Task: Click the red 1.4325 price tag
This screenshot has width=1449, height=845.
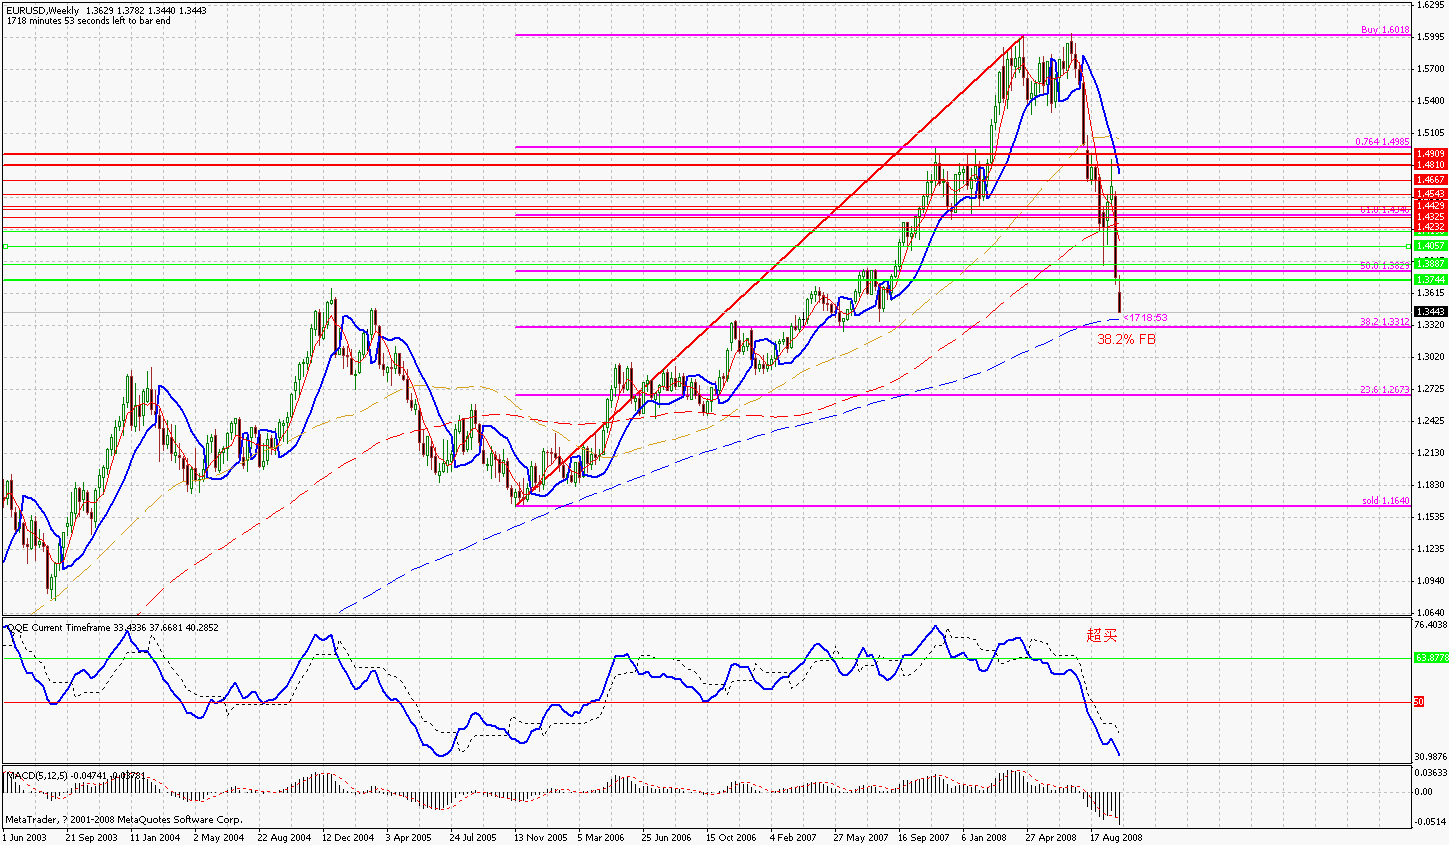Action: [x=1429, y=217]
